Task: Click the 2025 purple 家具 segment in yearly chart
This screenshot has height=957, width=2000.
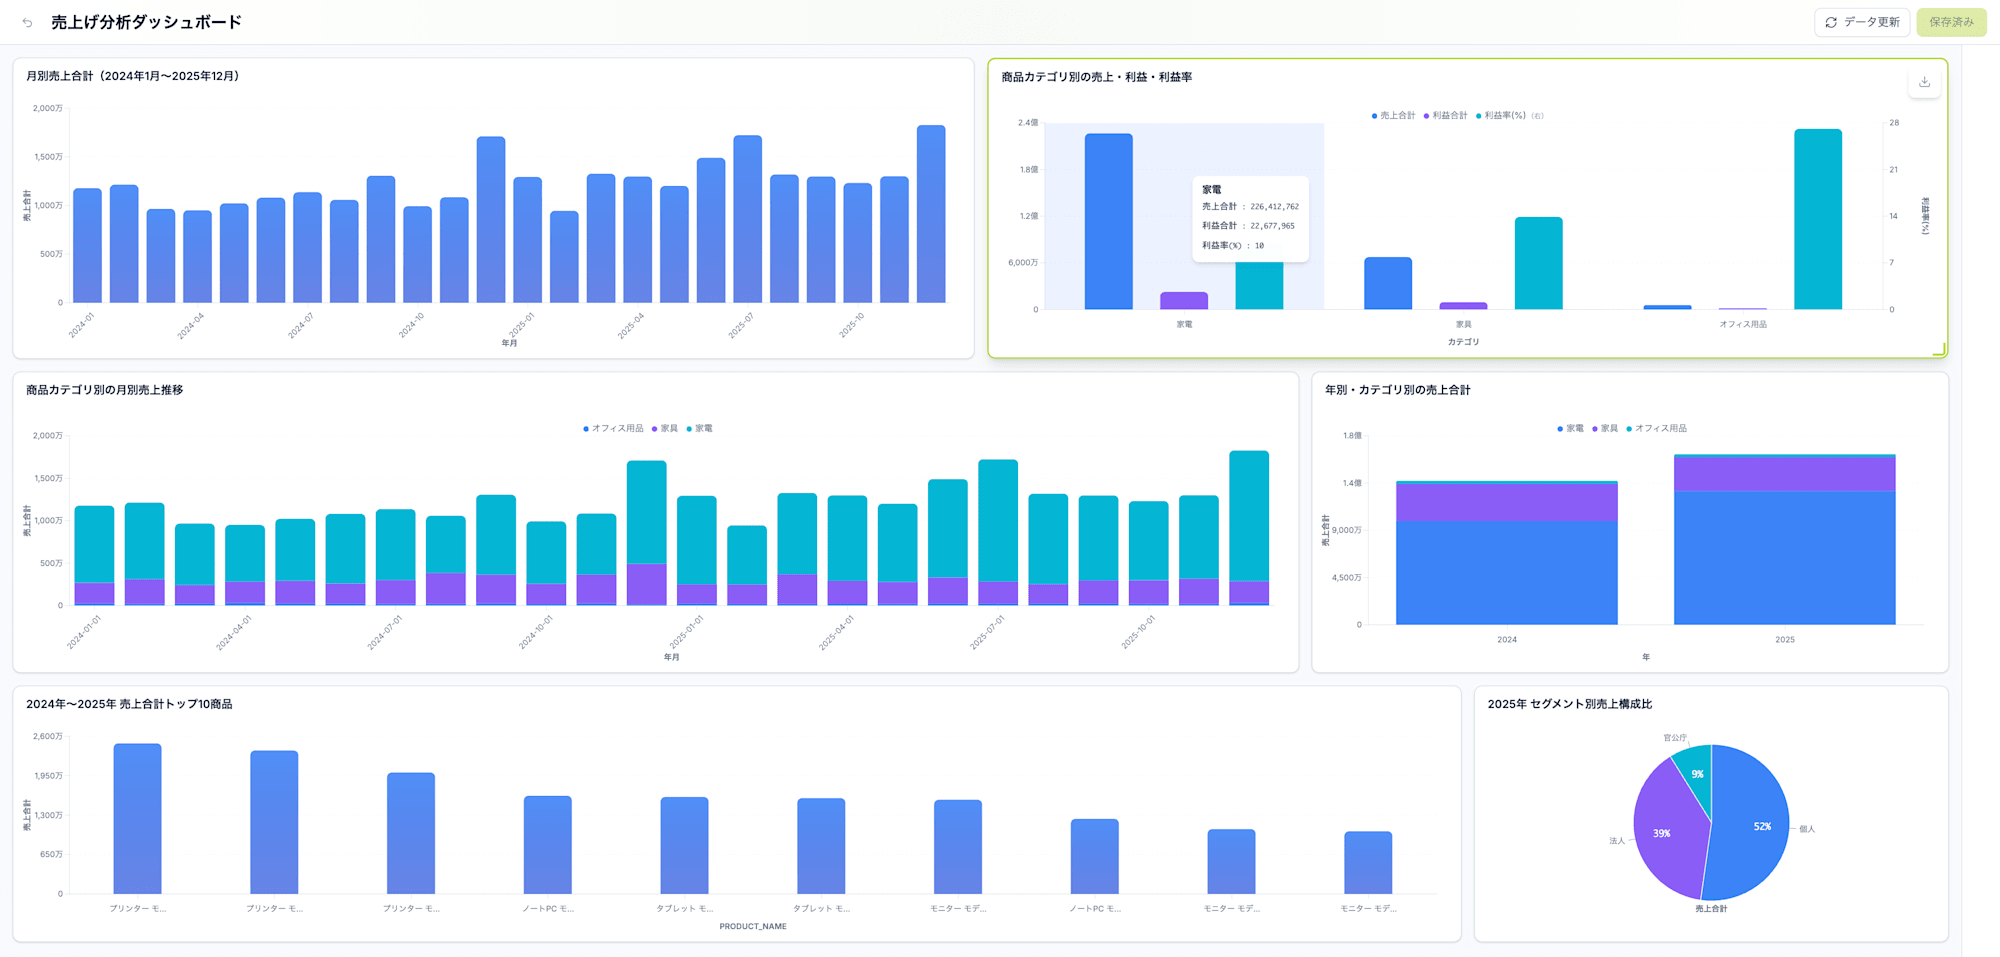Action: (x=1785, y=474)
